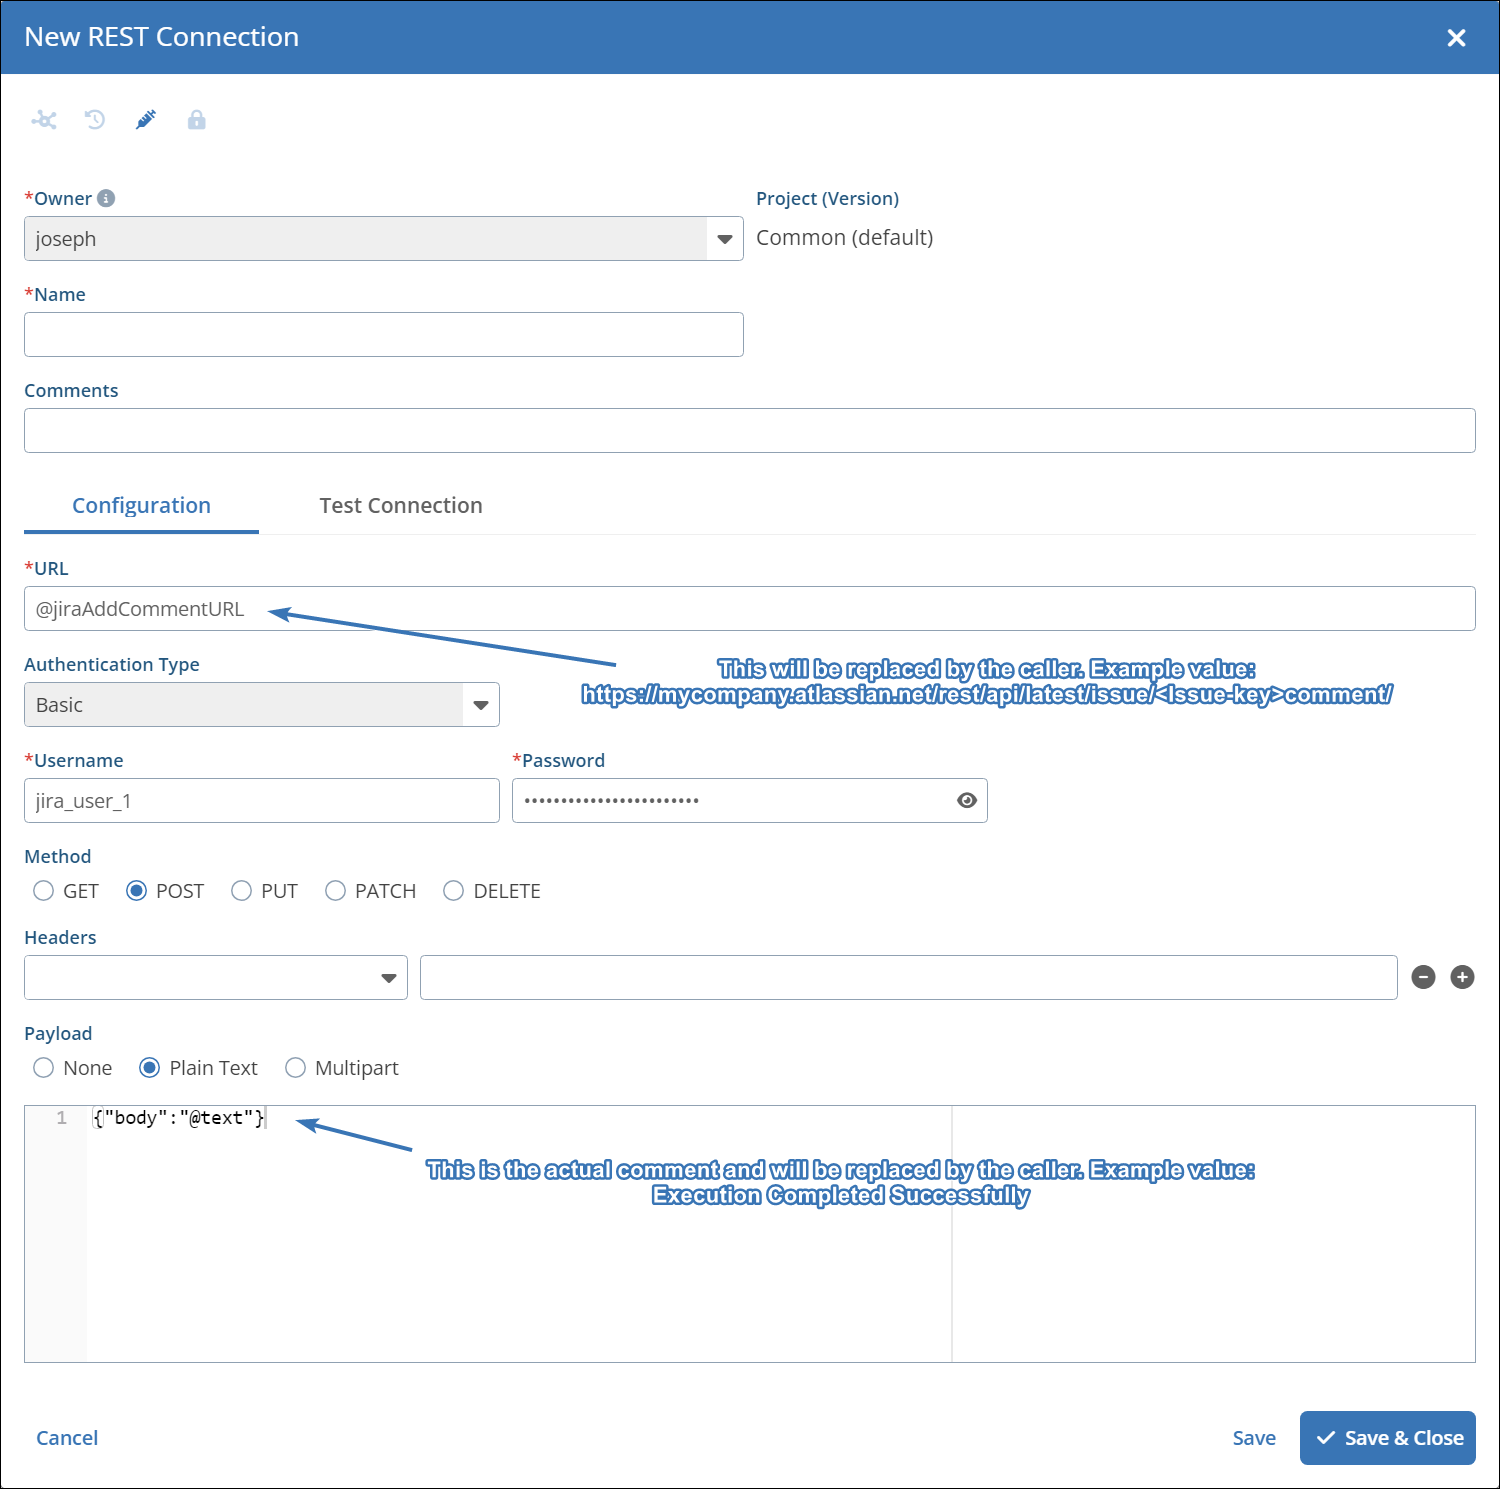Add a header row with plus icon
Screen dimensions: 1500x1489
point(1462,977)
